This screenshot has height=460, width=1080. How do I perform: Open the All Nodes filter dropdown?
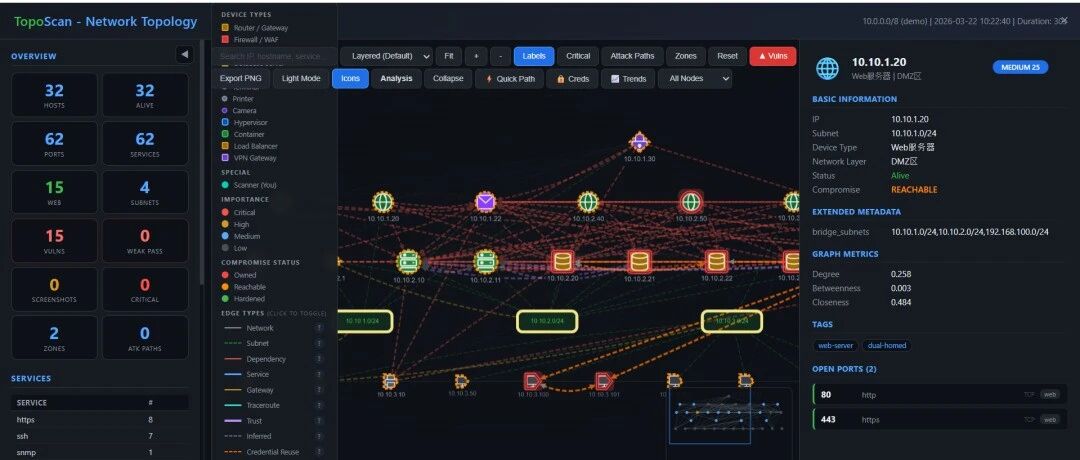(x=695, y=79)
